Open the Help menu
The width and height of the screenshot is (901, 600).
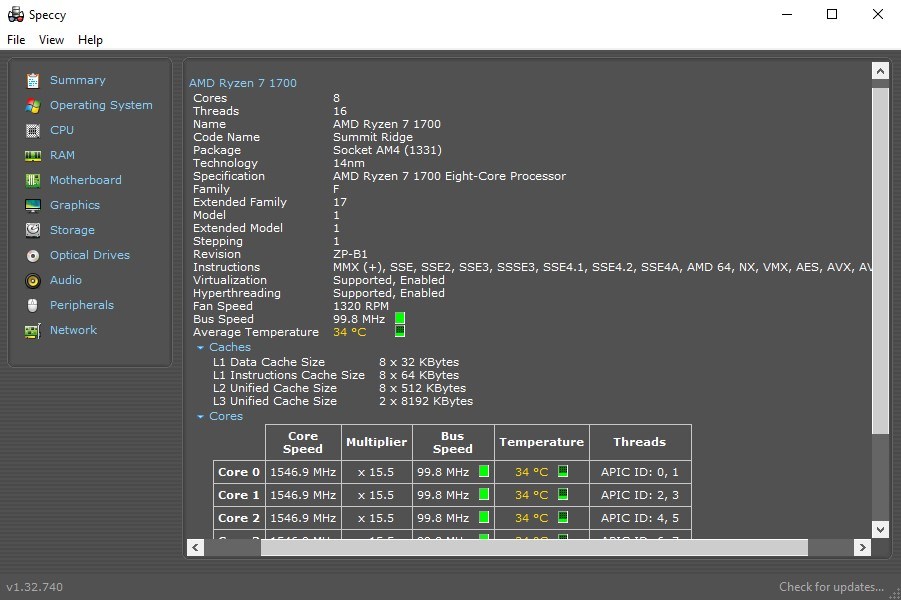point(90,40)
